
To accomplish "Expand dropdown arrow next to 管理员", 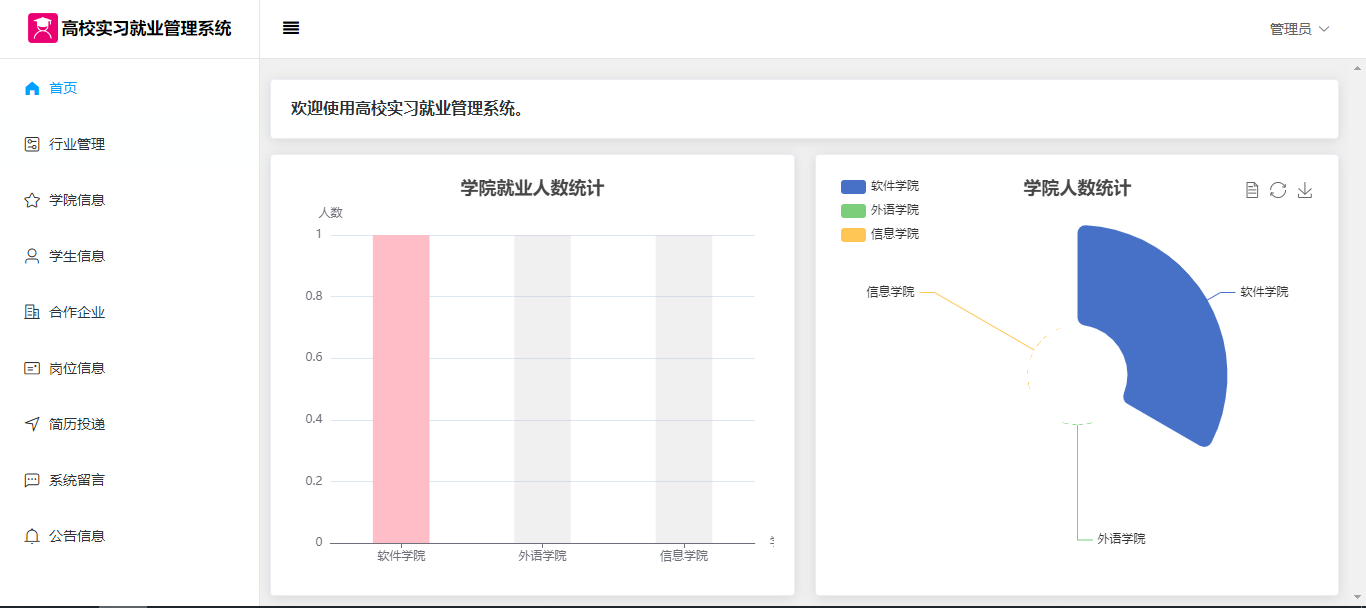I will coord(1324,29).
